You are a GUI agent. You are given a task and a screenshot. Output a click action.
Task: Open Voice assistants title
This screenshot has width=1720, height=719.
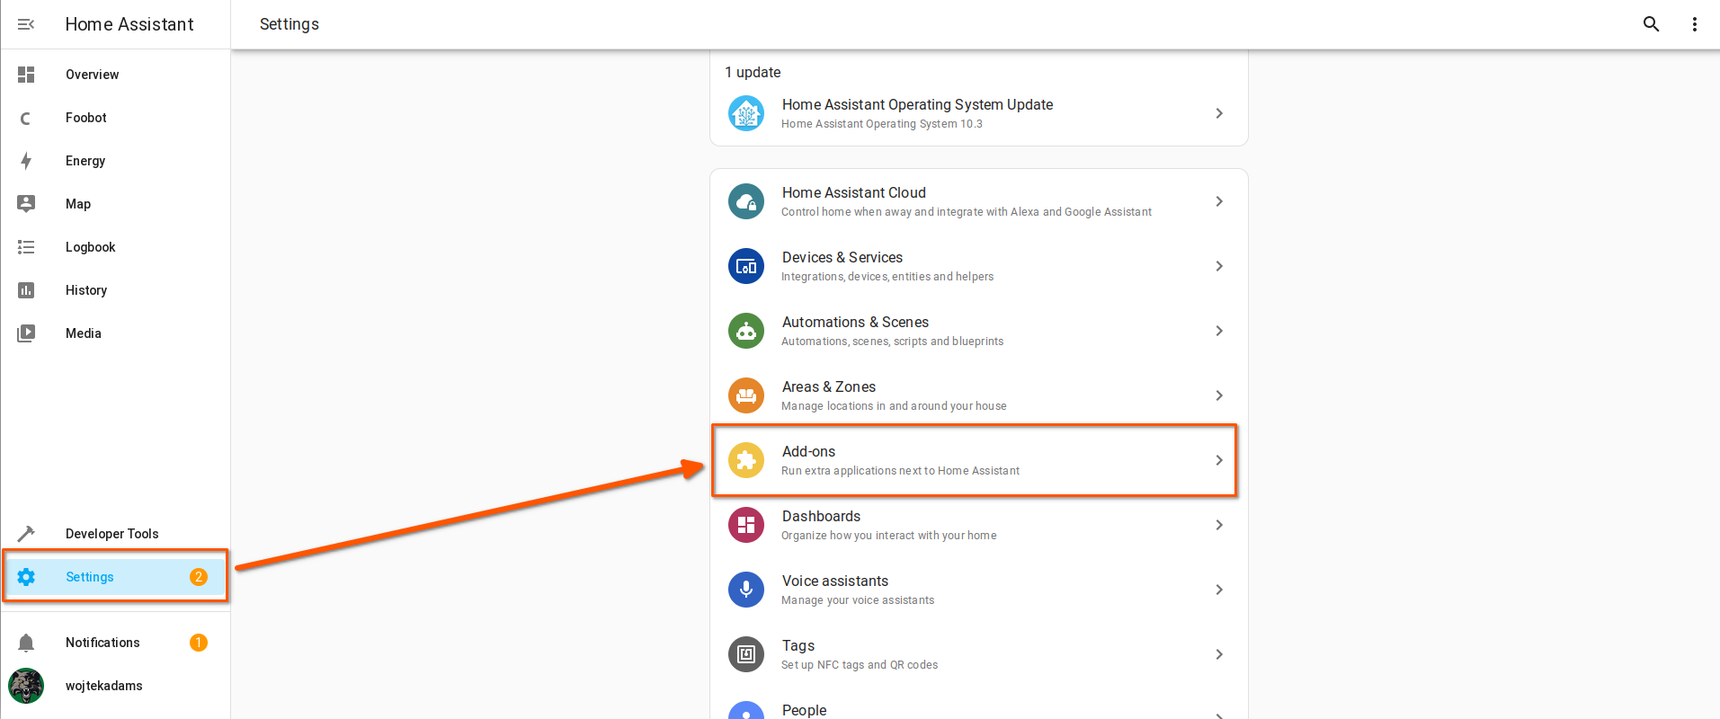[835, 581]
